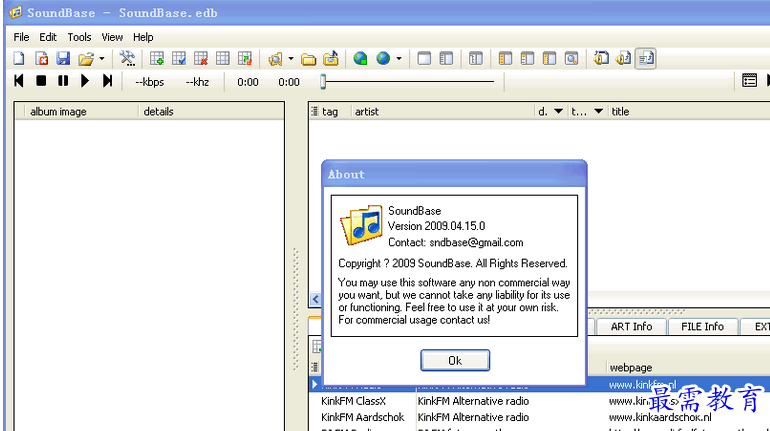770x431 pixels.
Task: Click the grid icon with blue checkmark
Action: point(179,59)
